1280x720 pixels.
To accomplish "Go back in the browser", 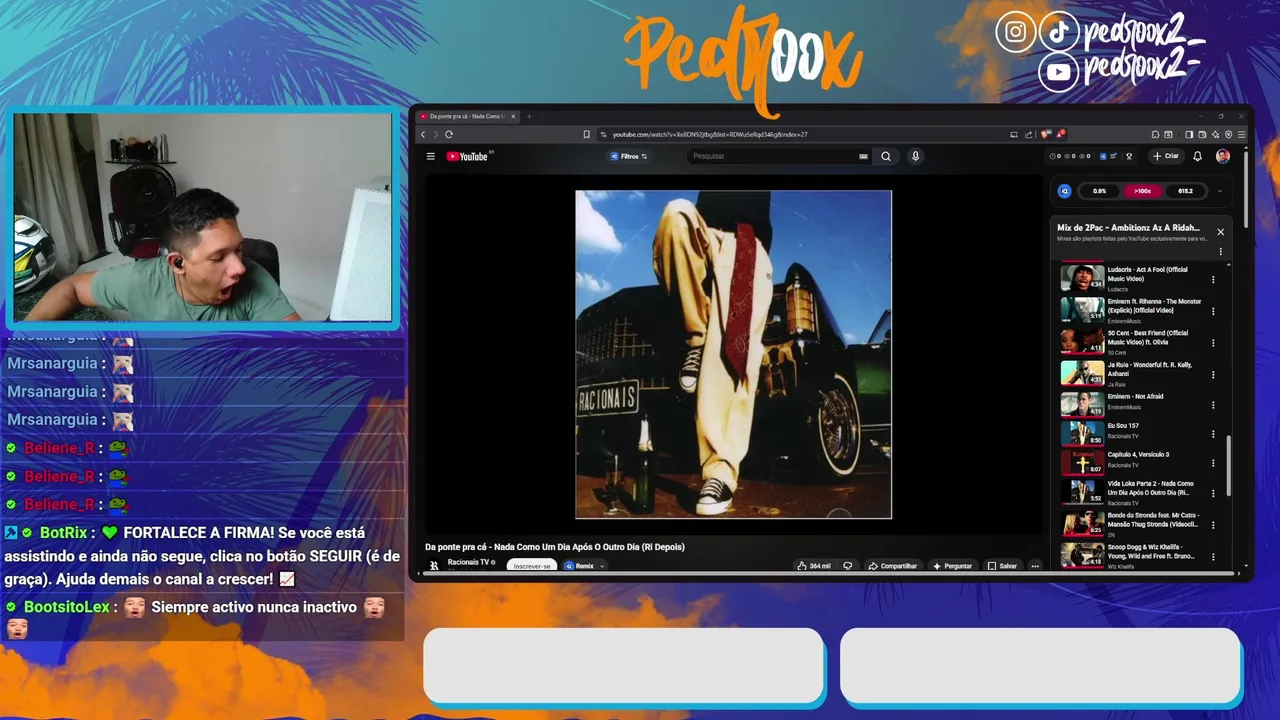I will tap(423, 134).
